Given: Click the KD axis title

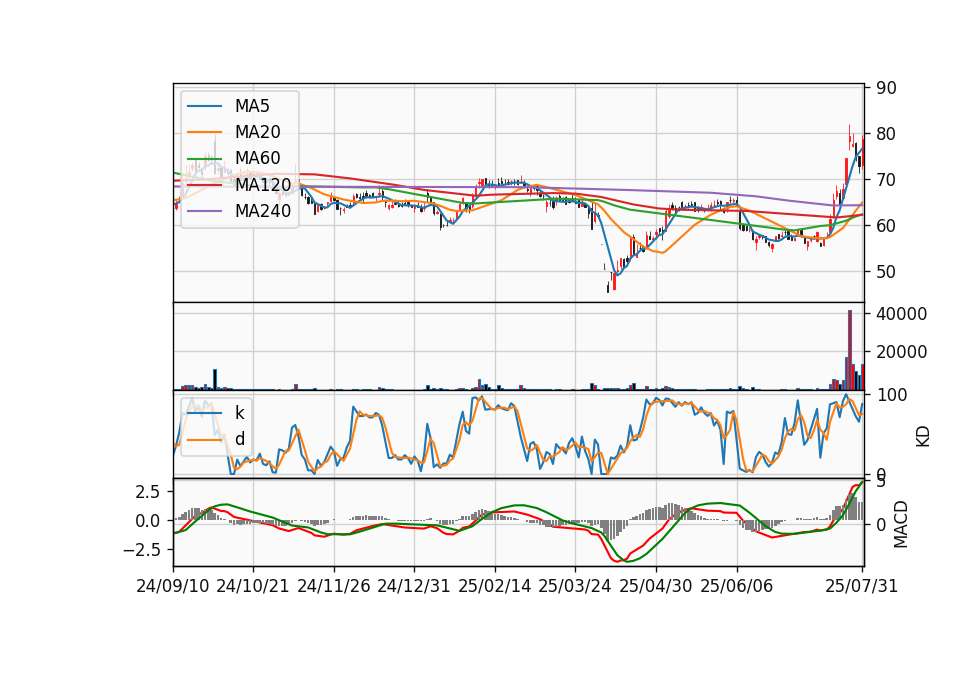Looking at the screenshot, I should 923,437.
